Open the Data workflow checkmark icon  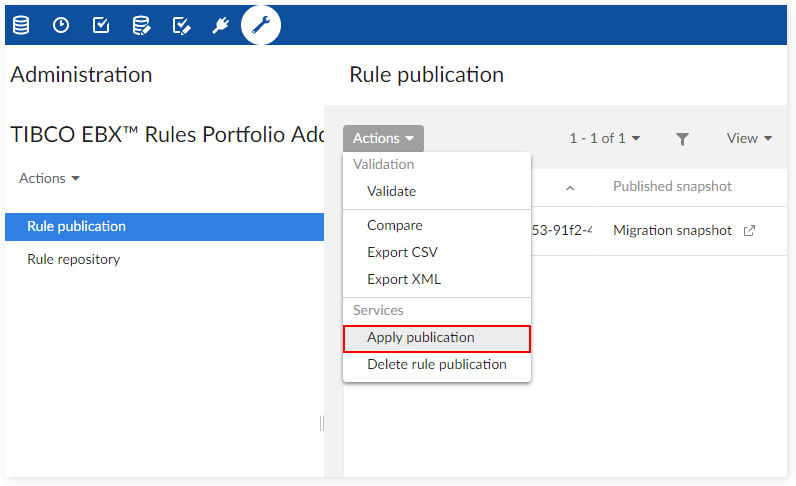[x=101, y=25]
